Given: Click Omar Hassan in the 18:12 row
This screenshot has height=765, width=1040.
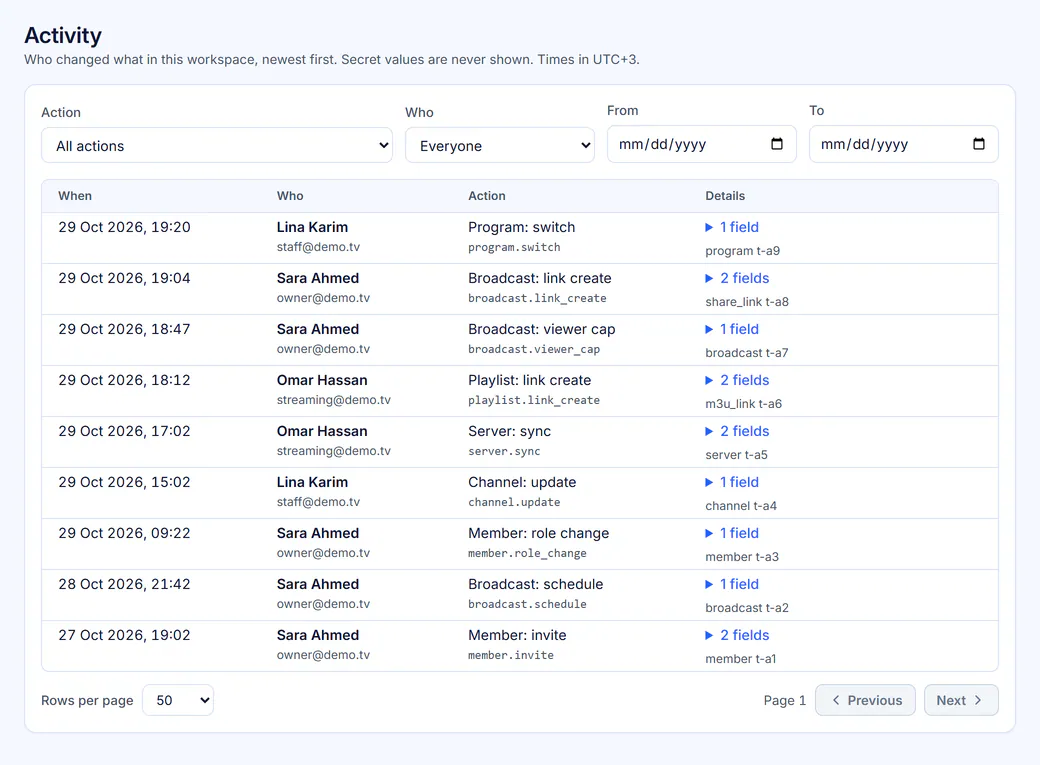Looking at the screenshot, I should pyautogui.click(x=322, y=380).
